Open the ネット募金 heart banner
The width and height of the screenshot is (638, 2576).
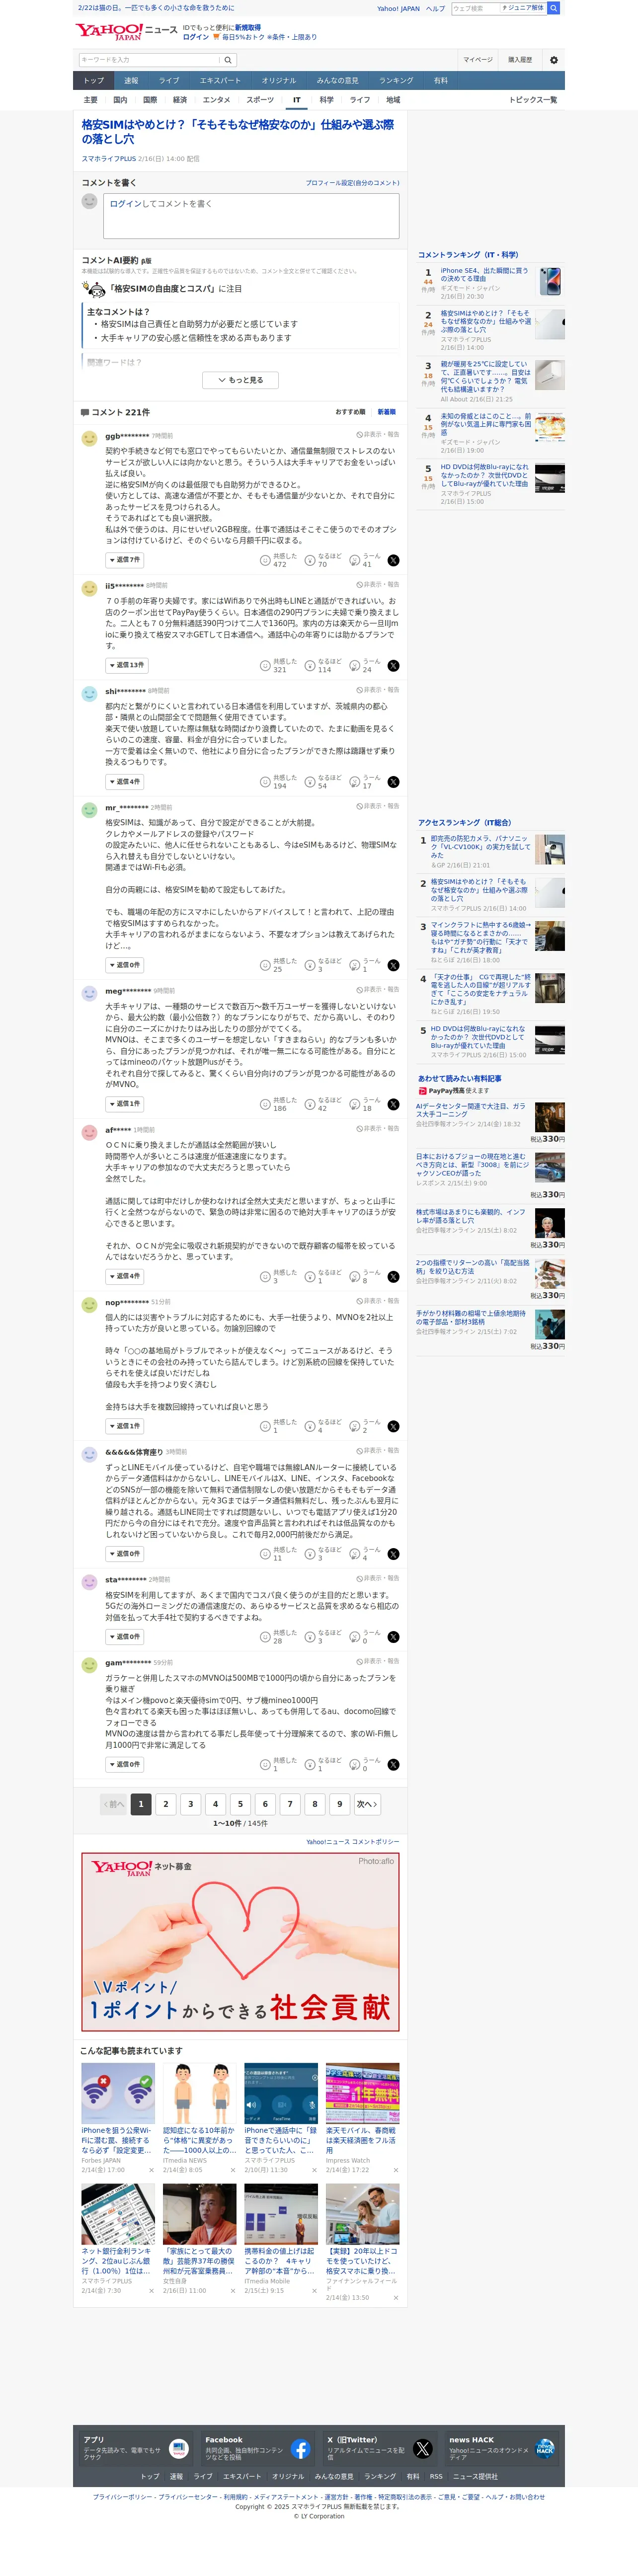(x=240, y=1943)
